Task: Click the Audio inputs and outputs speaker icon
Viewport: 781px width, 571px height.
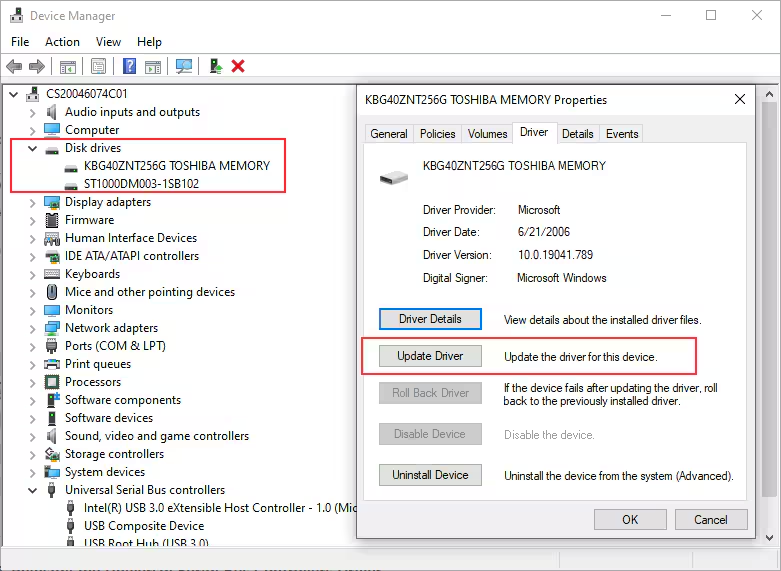Action: point(51,112)
